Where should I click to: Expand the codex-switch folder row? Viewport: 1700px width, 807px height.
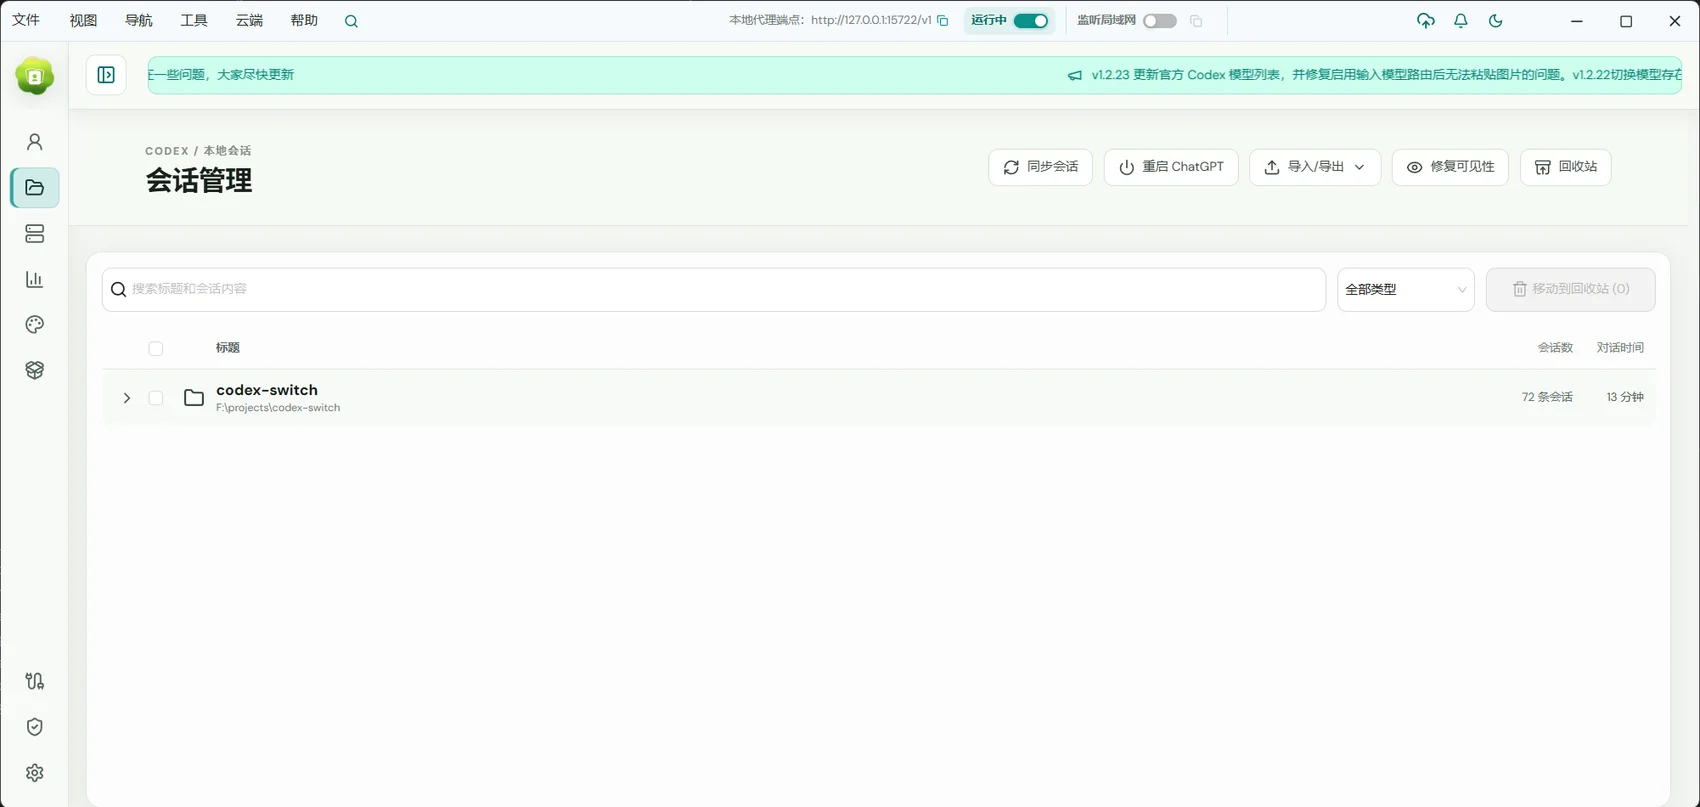(x=127, y=398)
